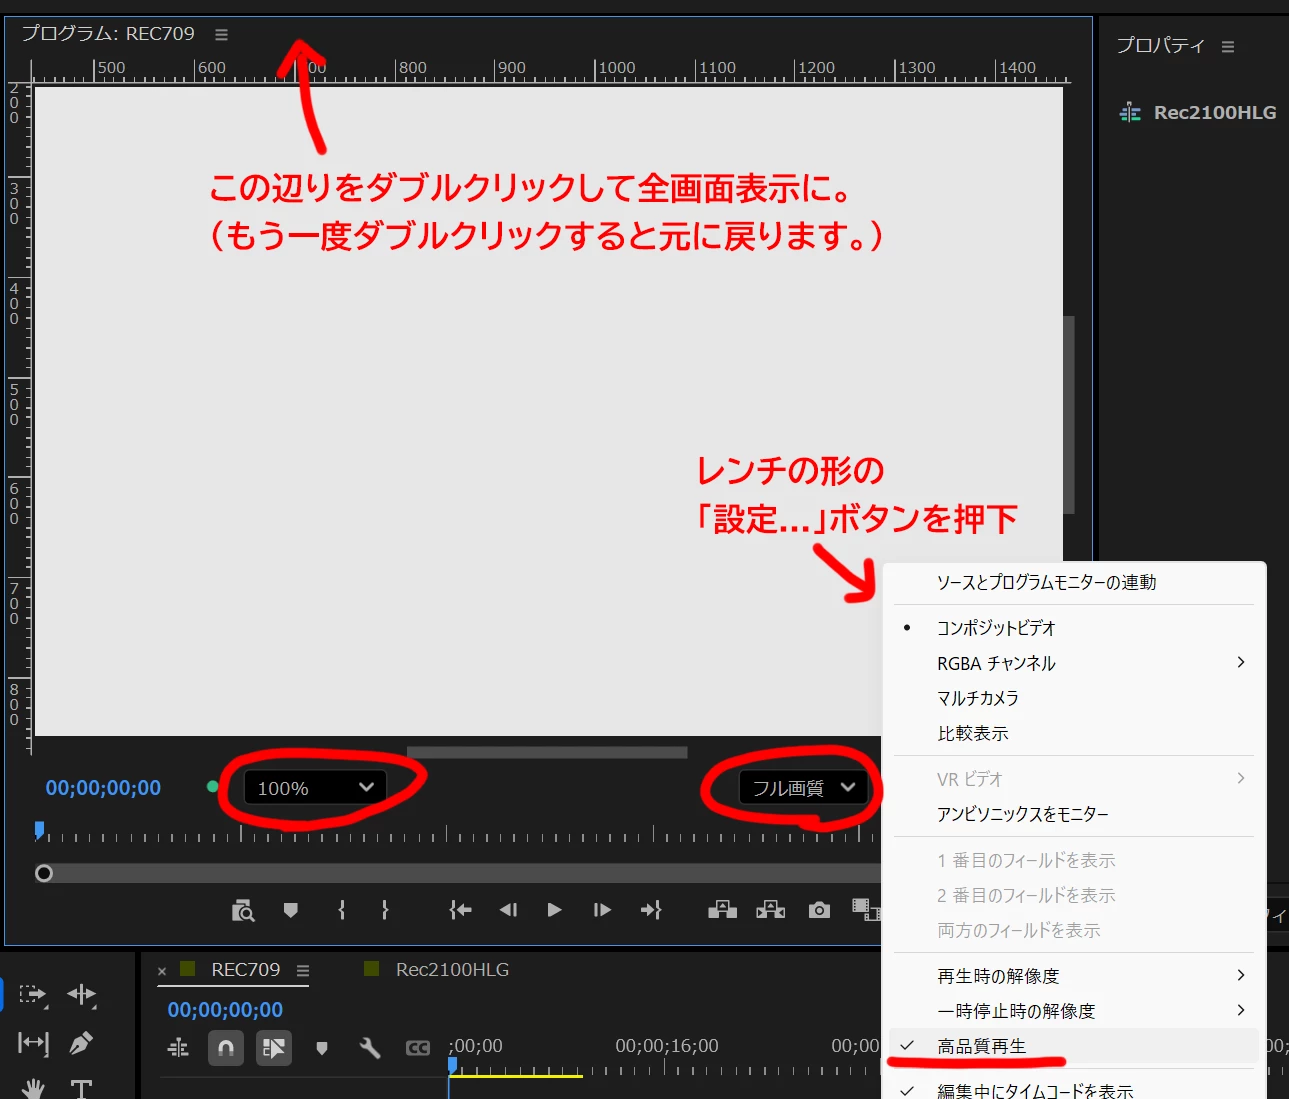The image size is (1289, 1099).
Task: Choose ソースとプログラムモニターの連動 menu entry
Action: (x=1073, y=582)
